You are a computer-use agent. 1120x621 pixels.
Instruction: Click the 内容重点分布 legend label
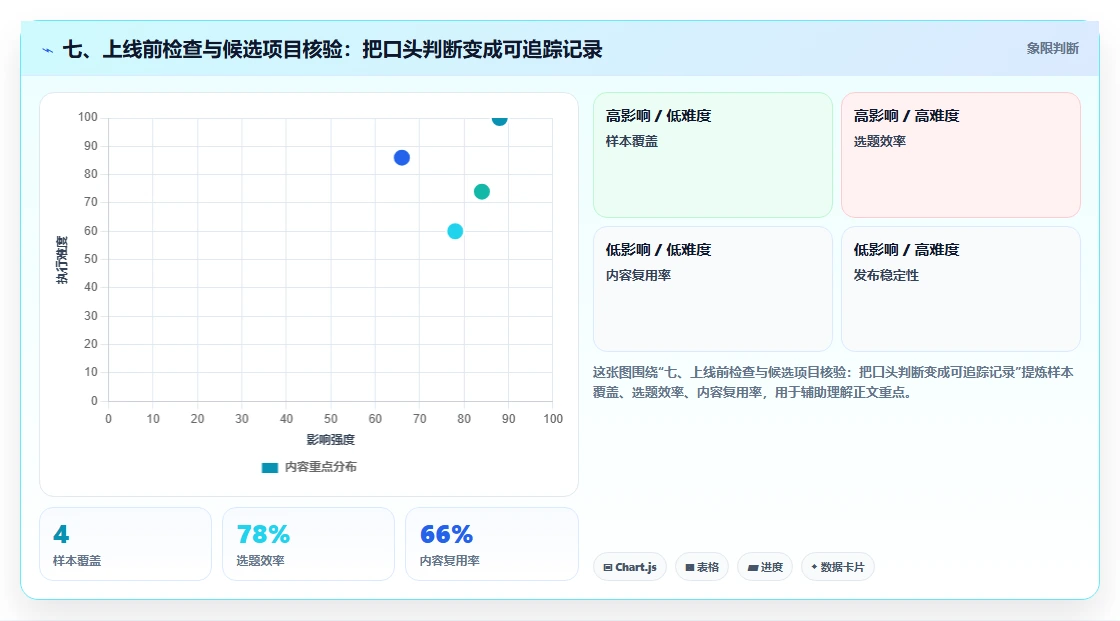point(320,467)
